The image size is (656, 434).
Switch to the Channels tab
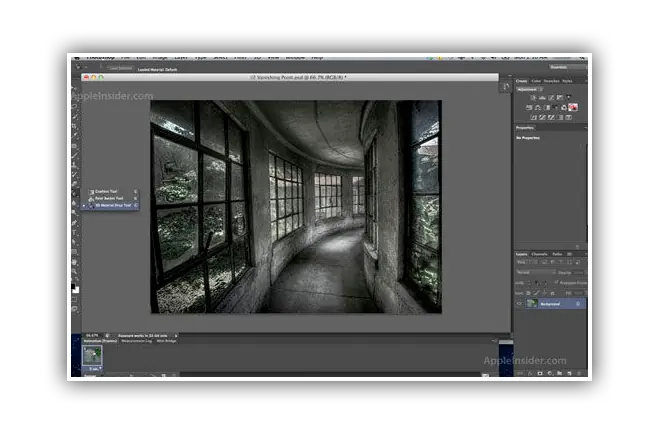point(539,254)
